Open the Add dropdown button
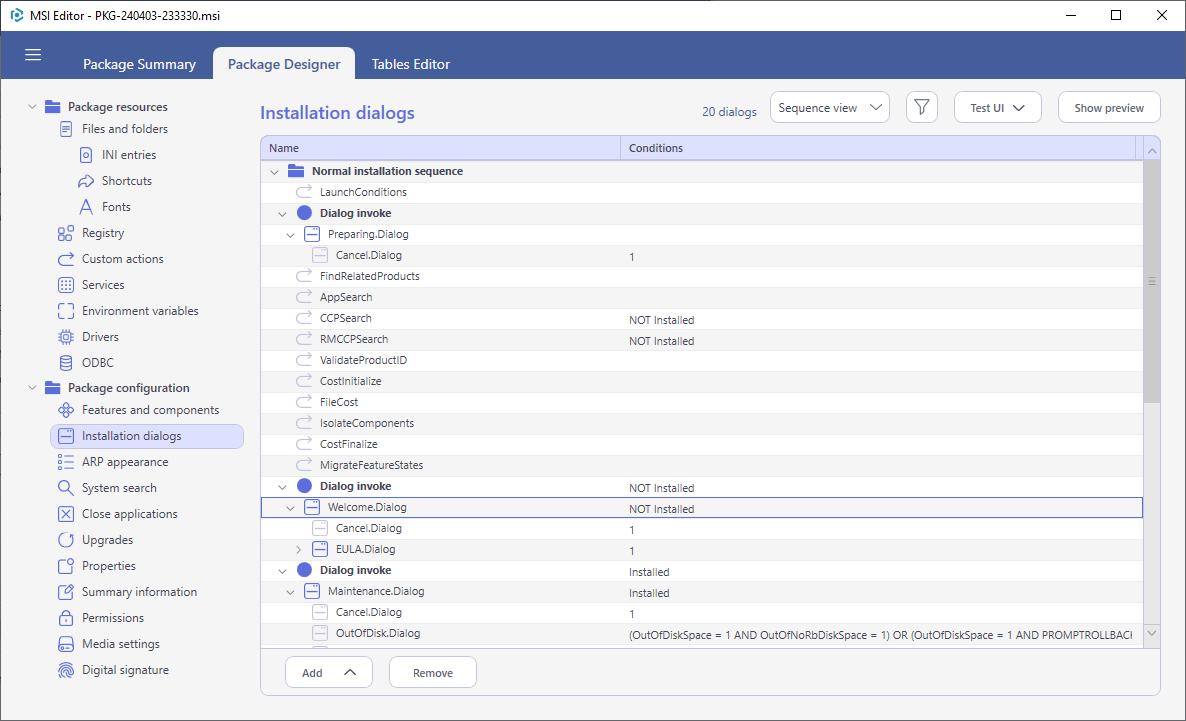The width and height of the screenshot is (1186, 721). pos(328,673)
